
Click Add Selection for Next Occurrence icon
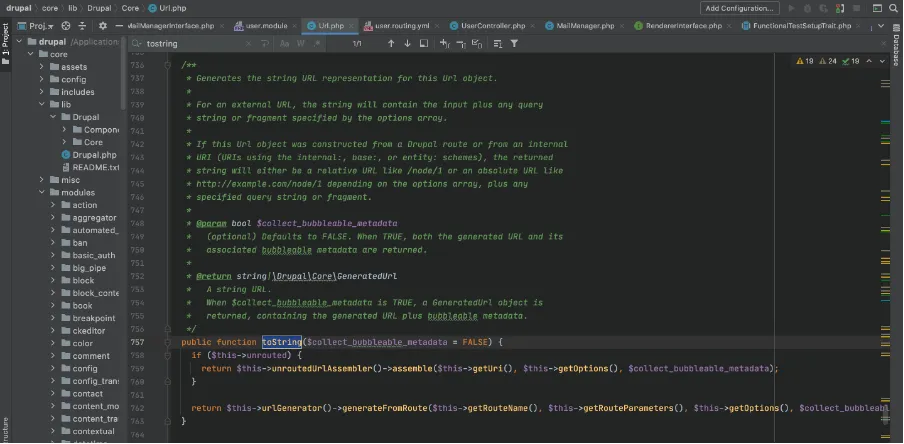pyautogui.click(x=445, y=43)
